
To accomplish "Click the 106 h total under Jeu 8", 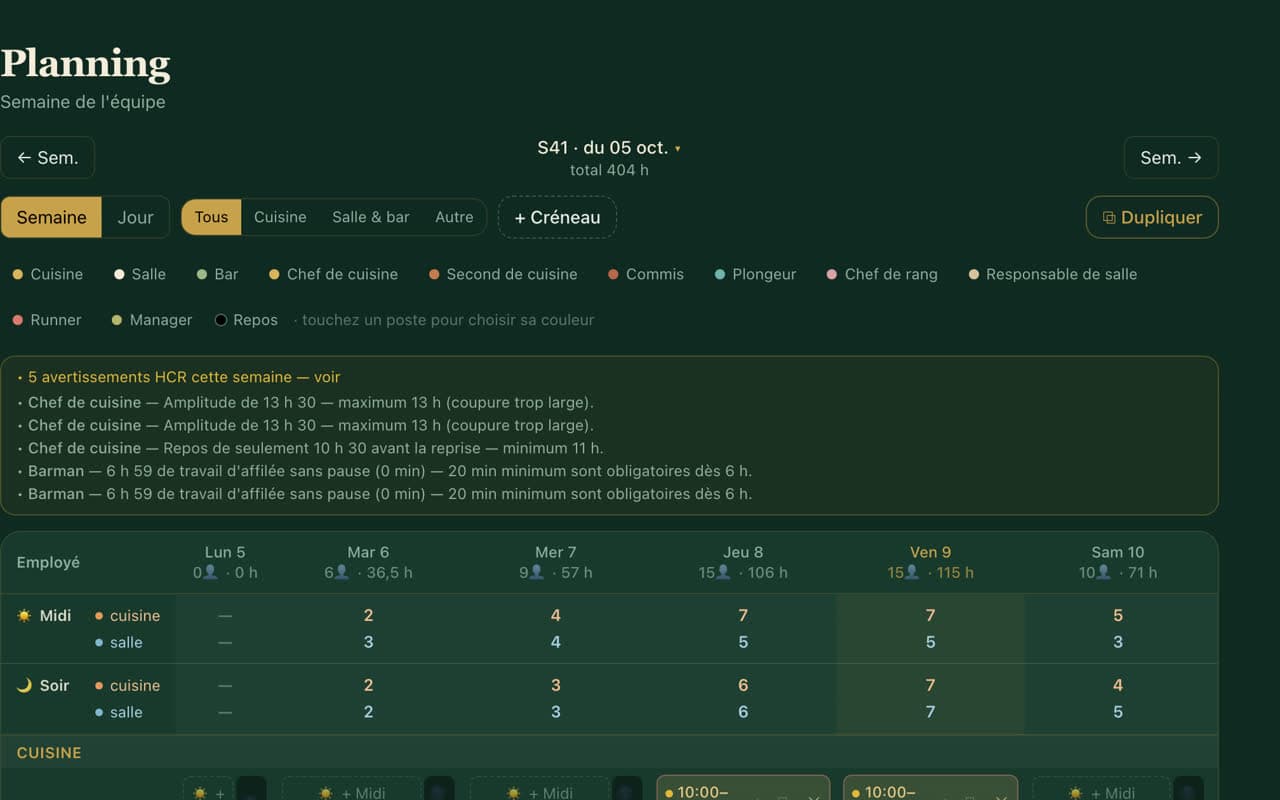I will click(x=768, y=573).
